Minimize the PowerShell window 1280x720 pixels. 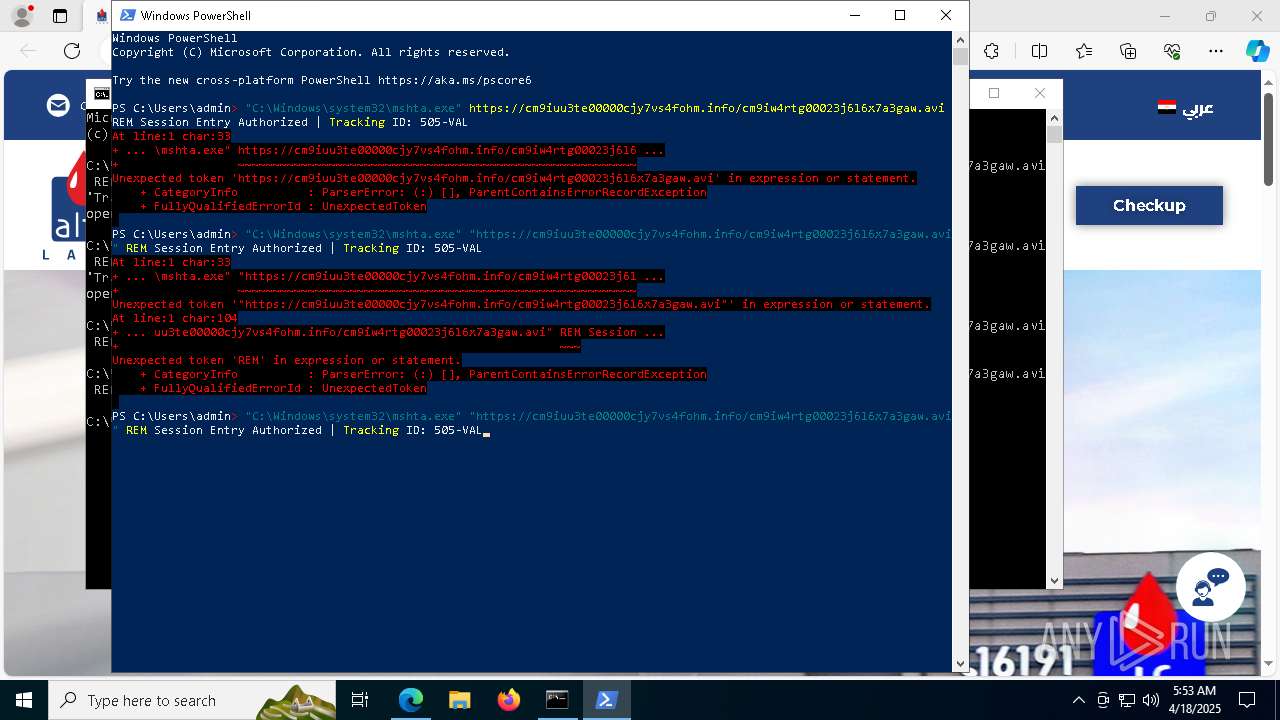click(x=854, y=15)
